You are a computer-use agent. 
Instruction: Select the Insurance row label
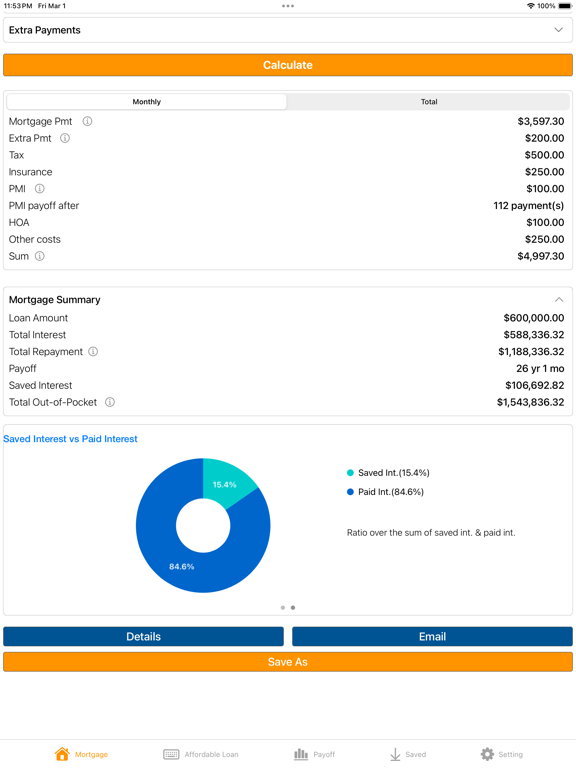tap(30, 172)
